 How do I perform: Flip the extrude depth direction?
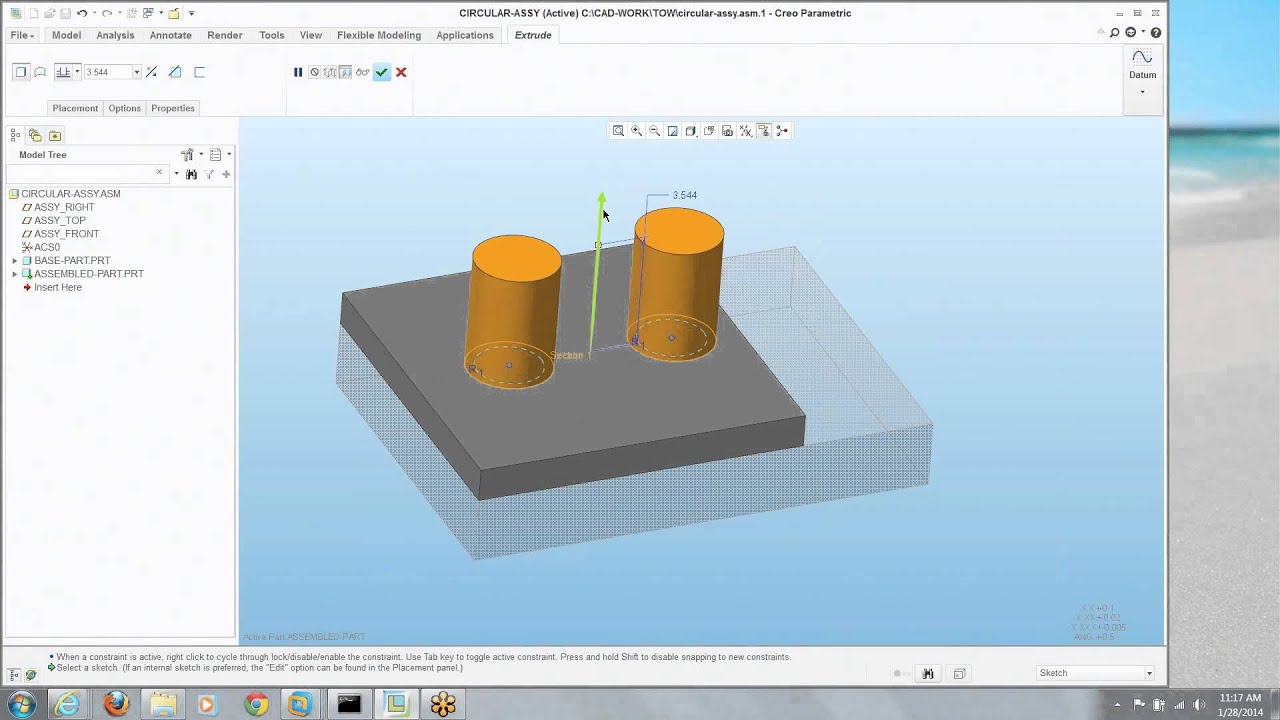click(x=152, y=72)
